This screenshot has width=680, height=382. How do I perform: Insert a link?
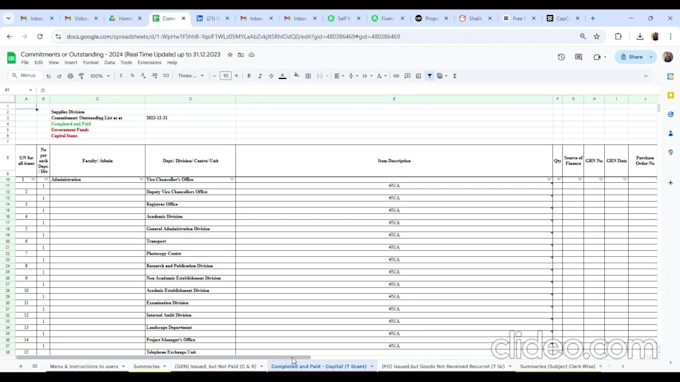[x=396, y=76]
